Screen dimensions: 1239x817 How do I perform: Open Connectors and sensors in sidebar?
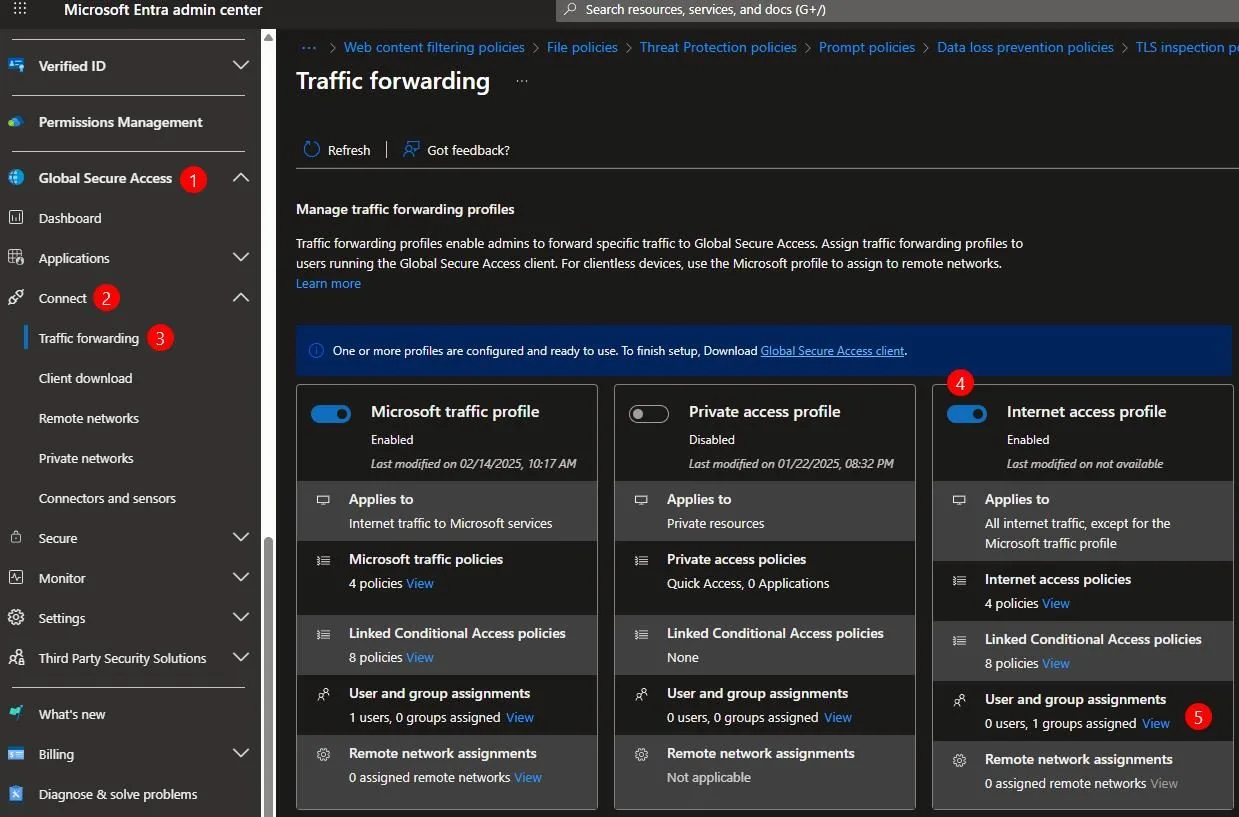[x=107, y=498]
